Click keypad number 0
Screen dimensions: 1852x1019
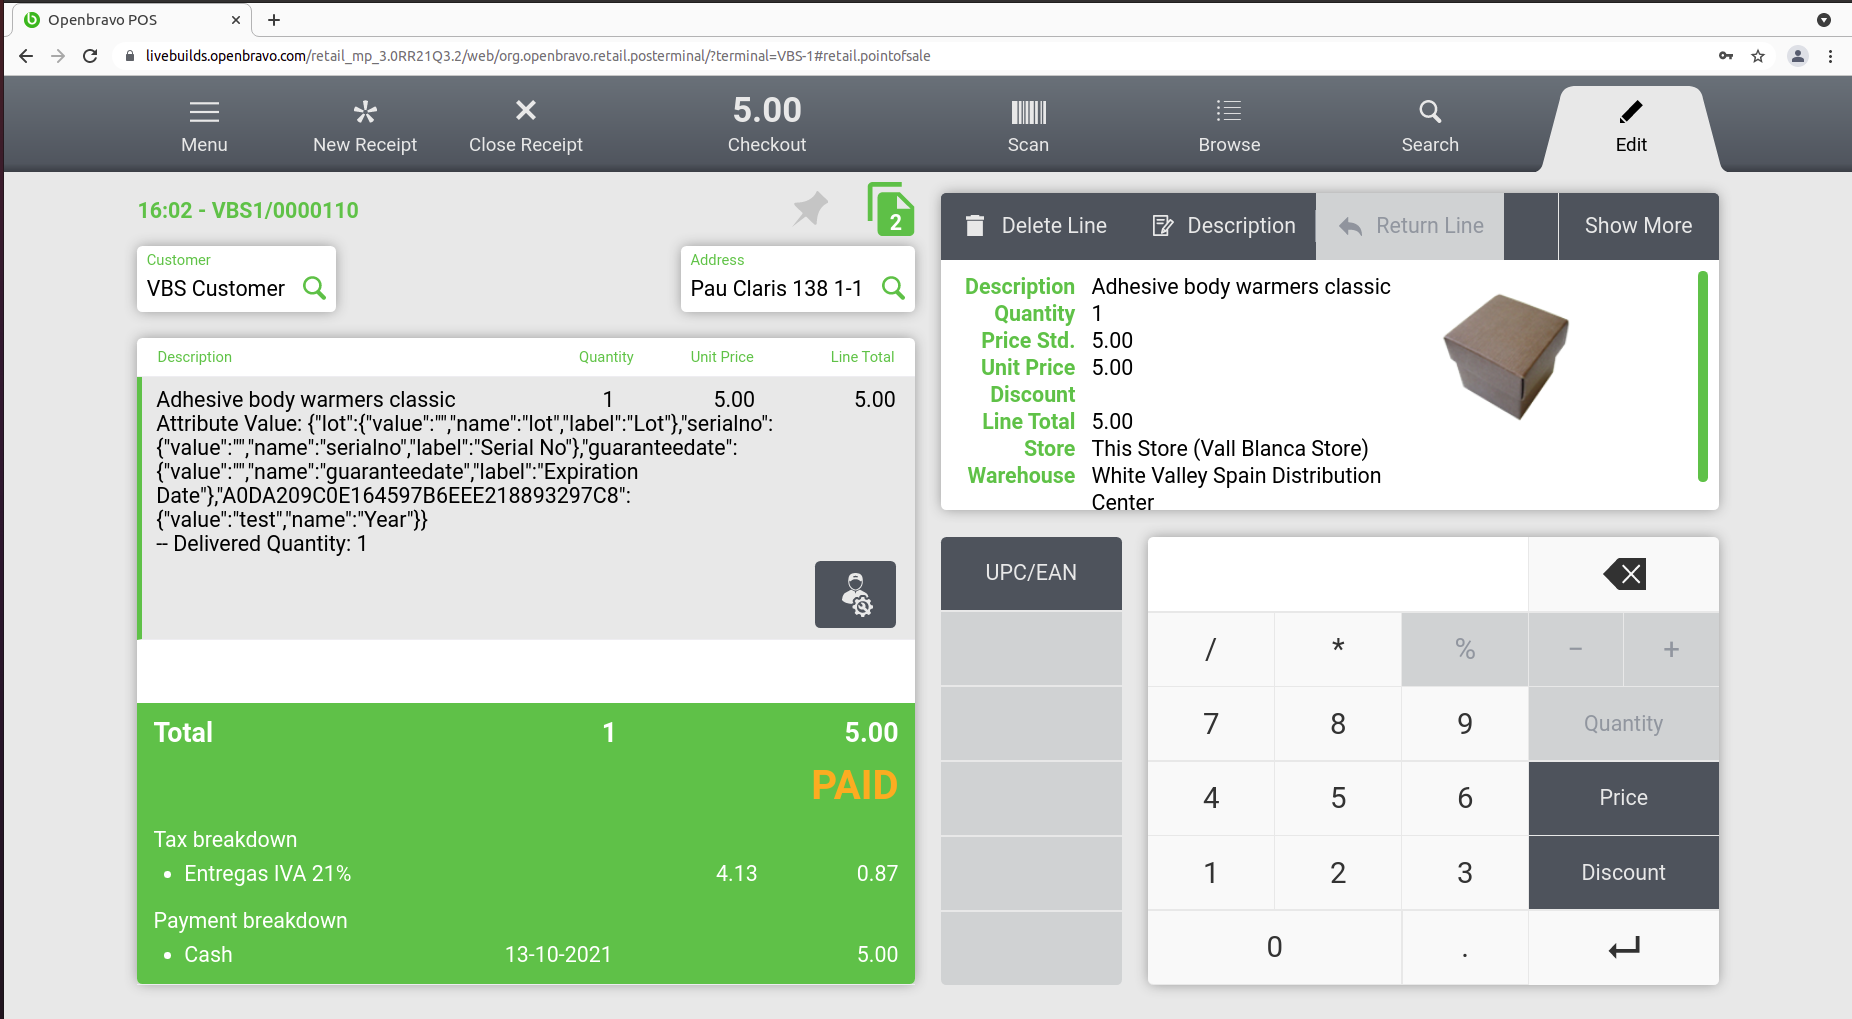(1274, 947)
